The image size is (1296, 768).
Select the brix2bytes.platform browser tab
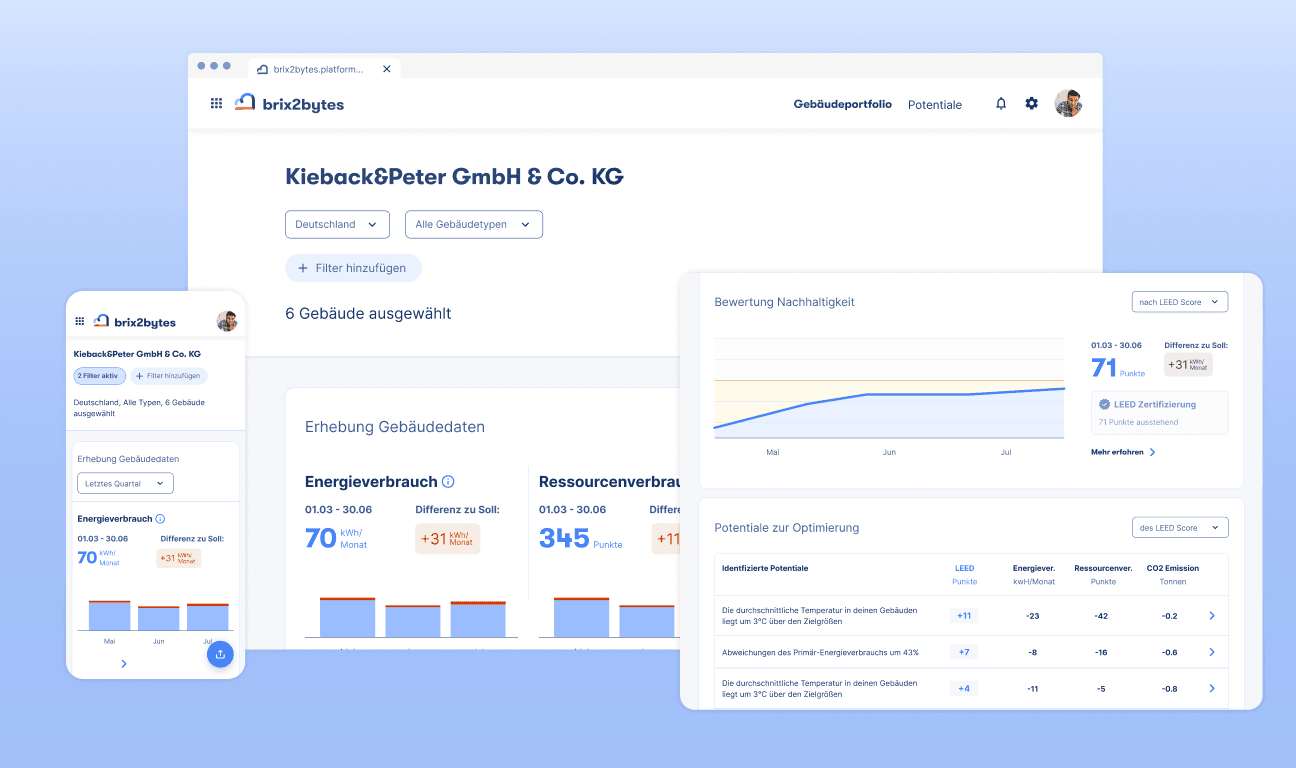(x=325, y=68)
